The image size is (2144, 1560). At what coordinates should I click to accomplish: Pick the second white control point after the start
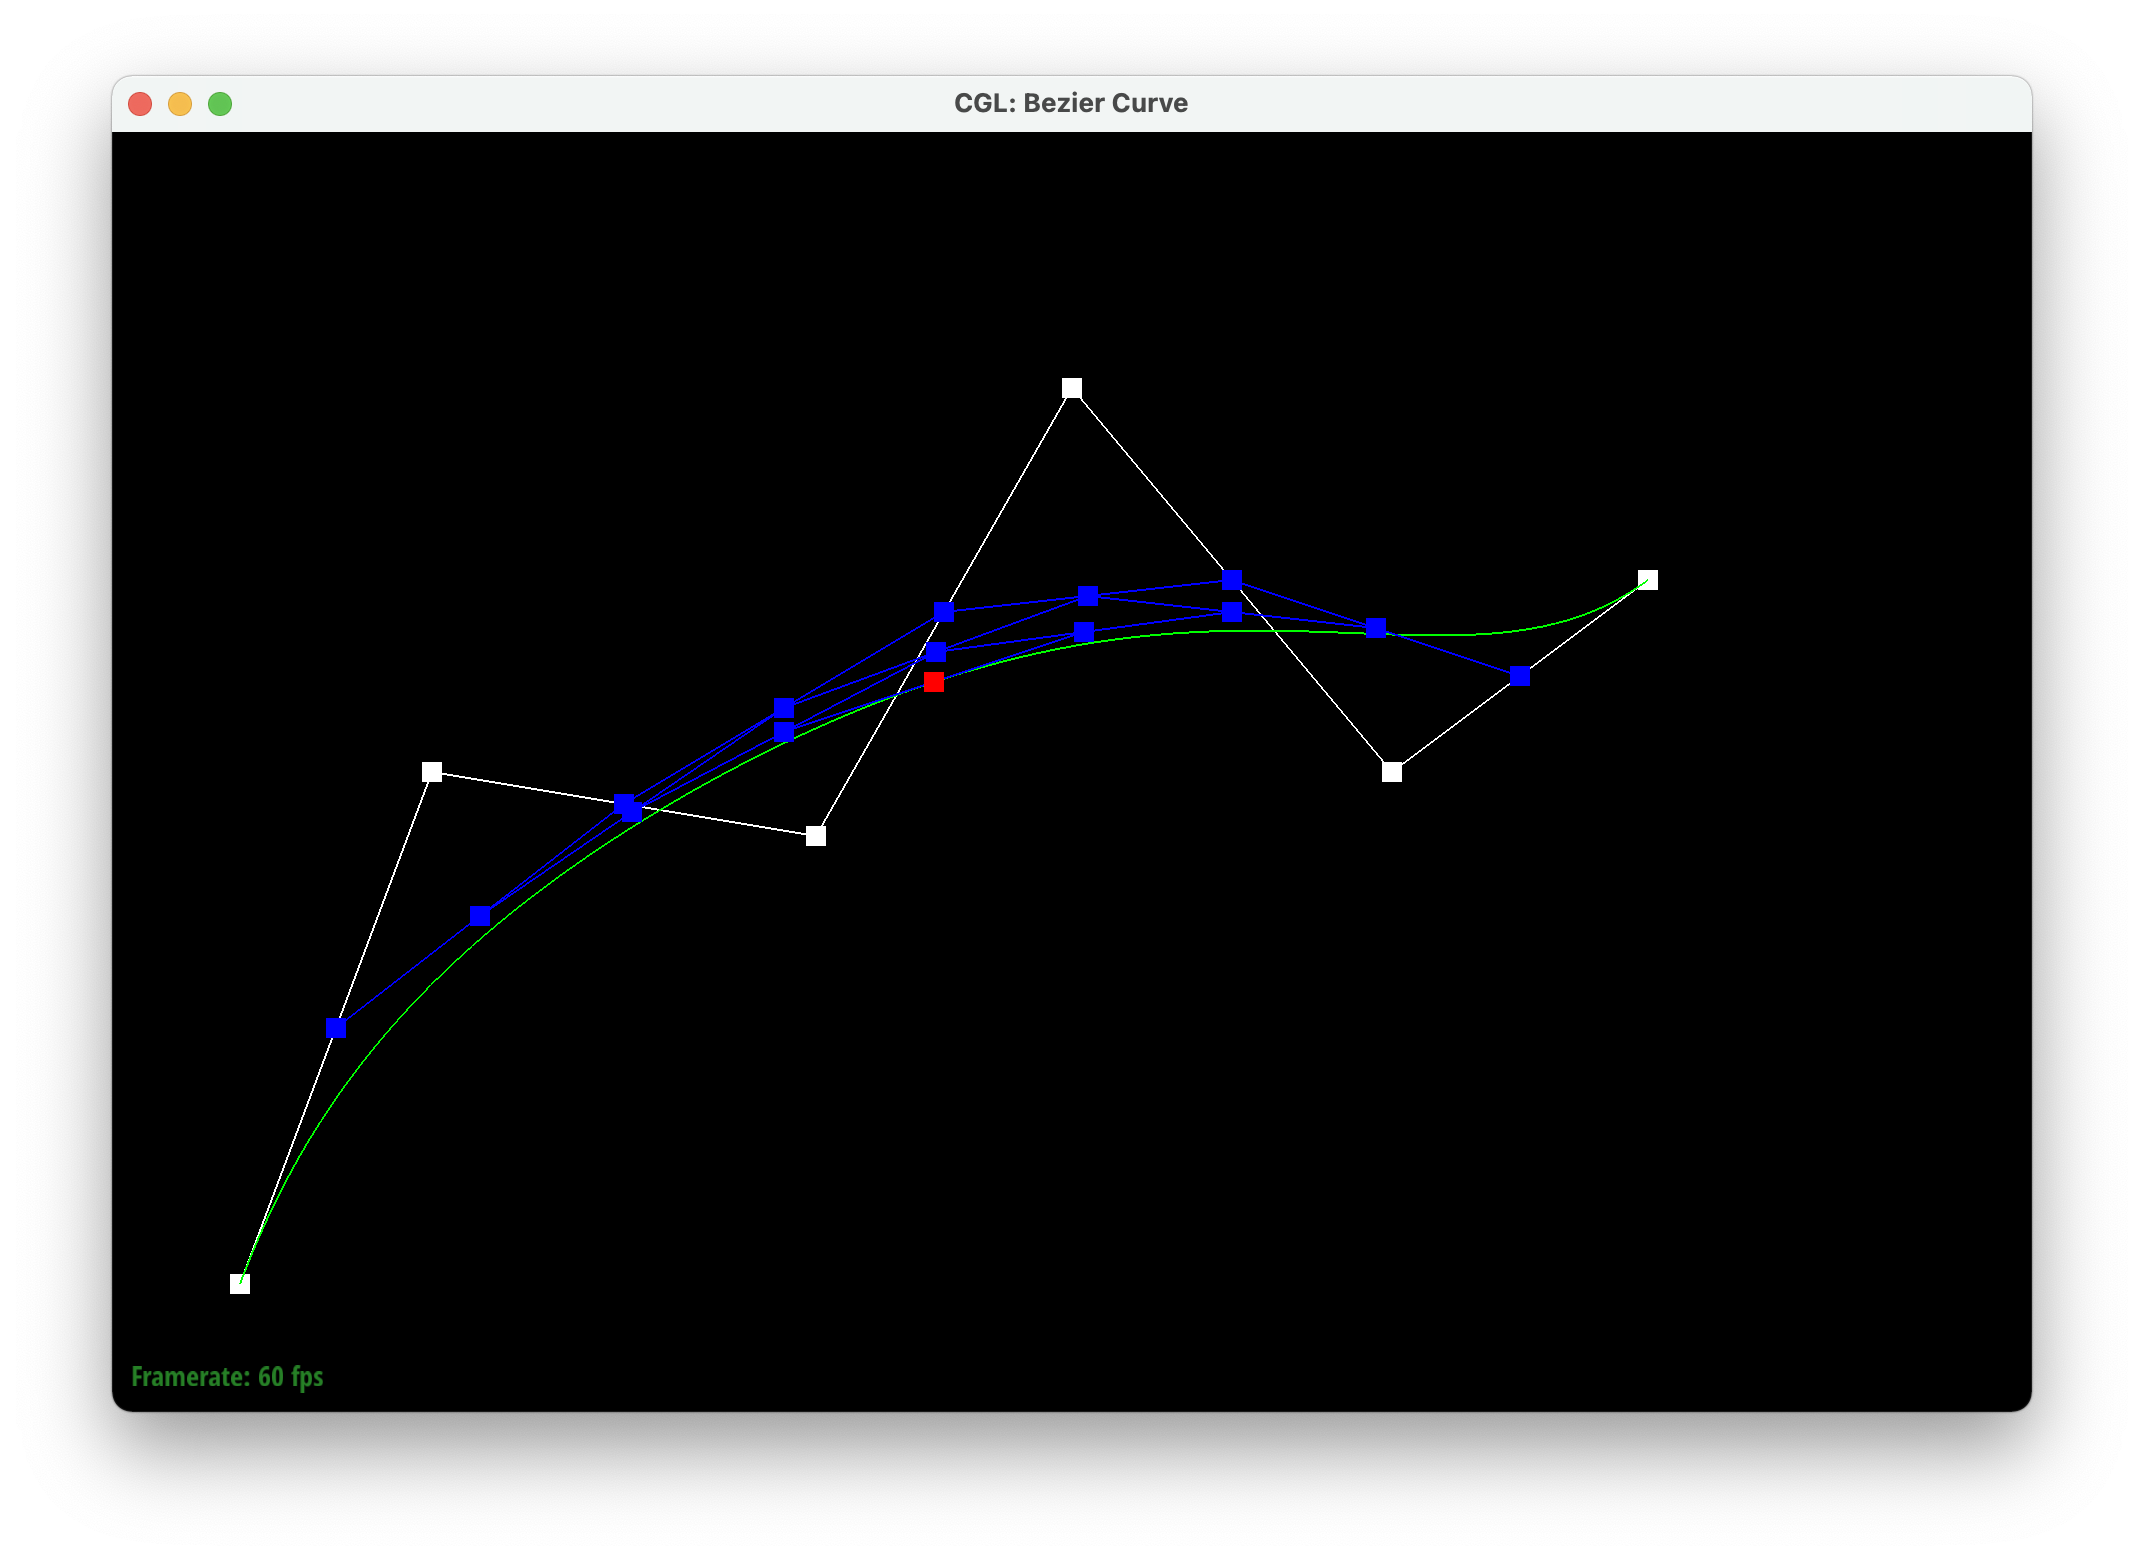coord(432,772)
